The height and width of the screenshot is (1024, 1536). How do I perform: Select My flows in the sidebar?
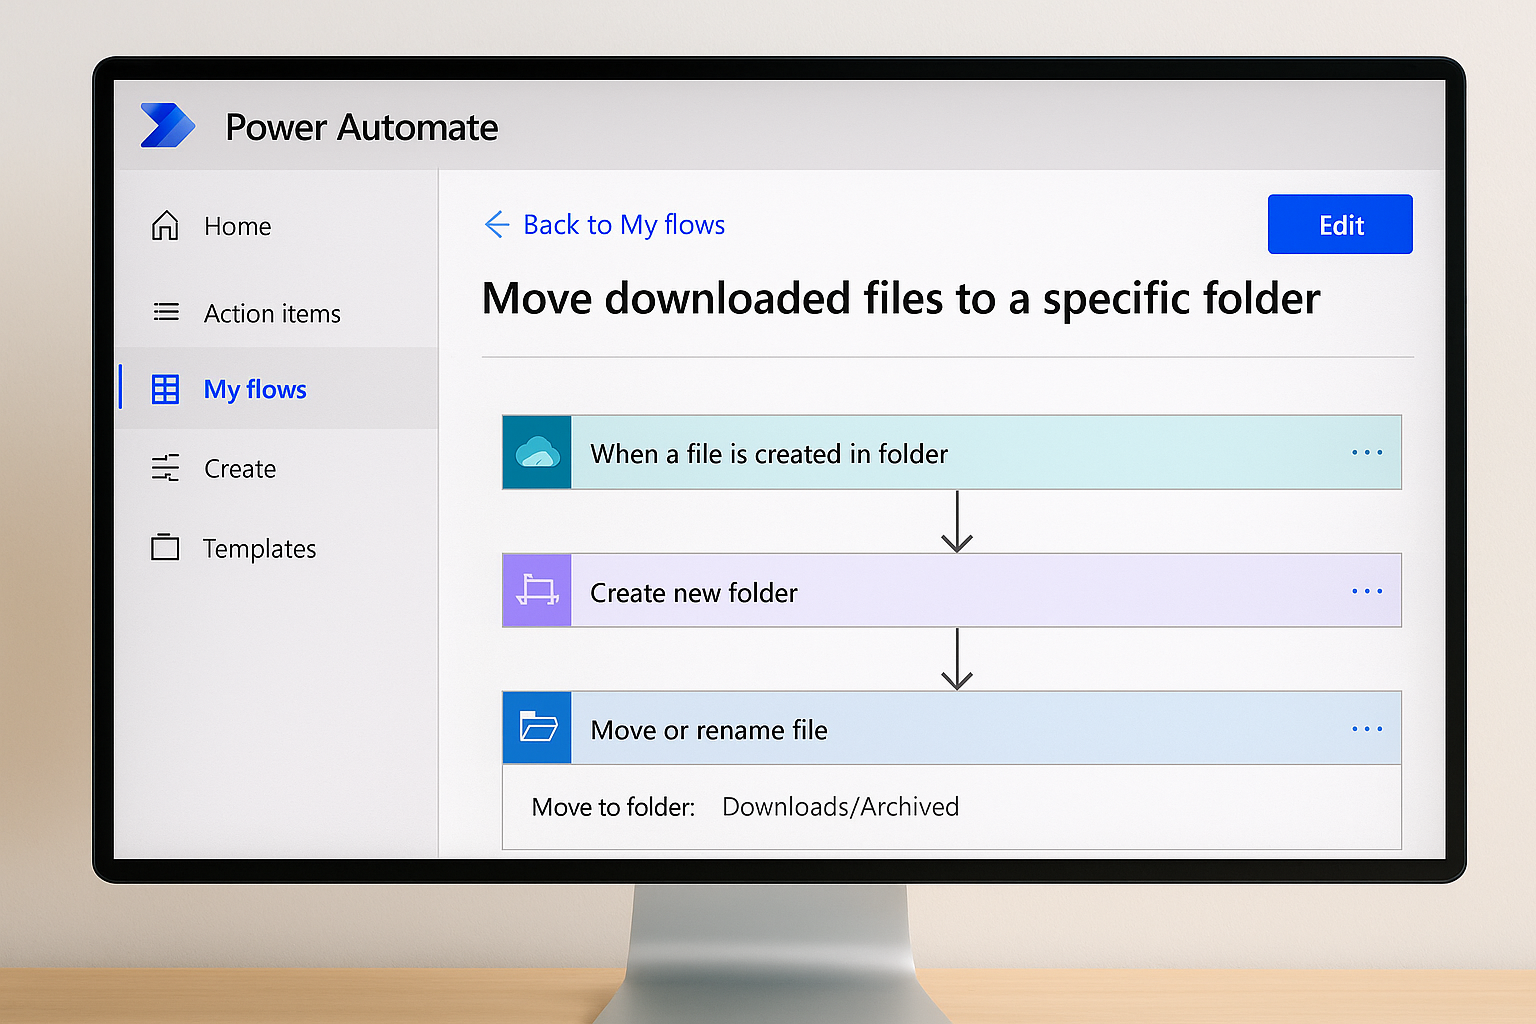[277, 389]
